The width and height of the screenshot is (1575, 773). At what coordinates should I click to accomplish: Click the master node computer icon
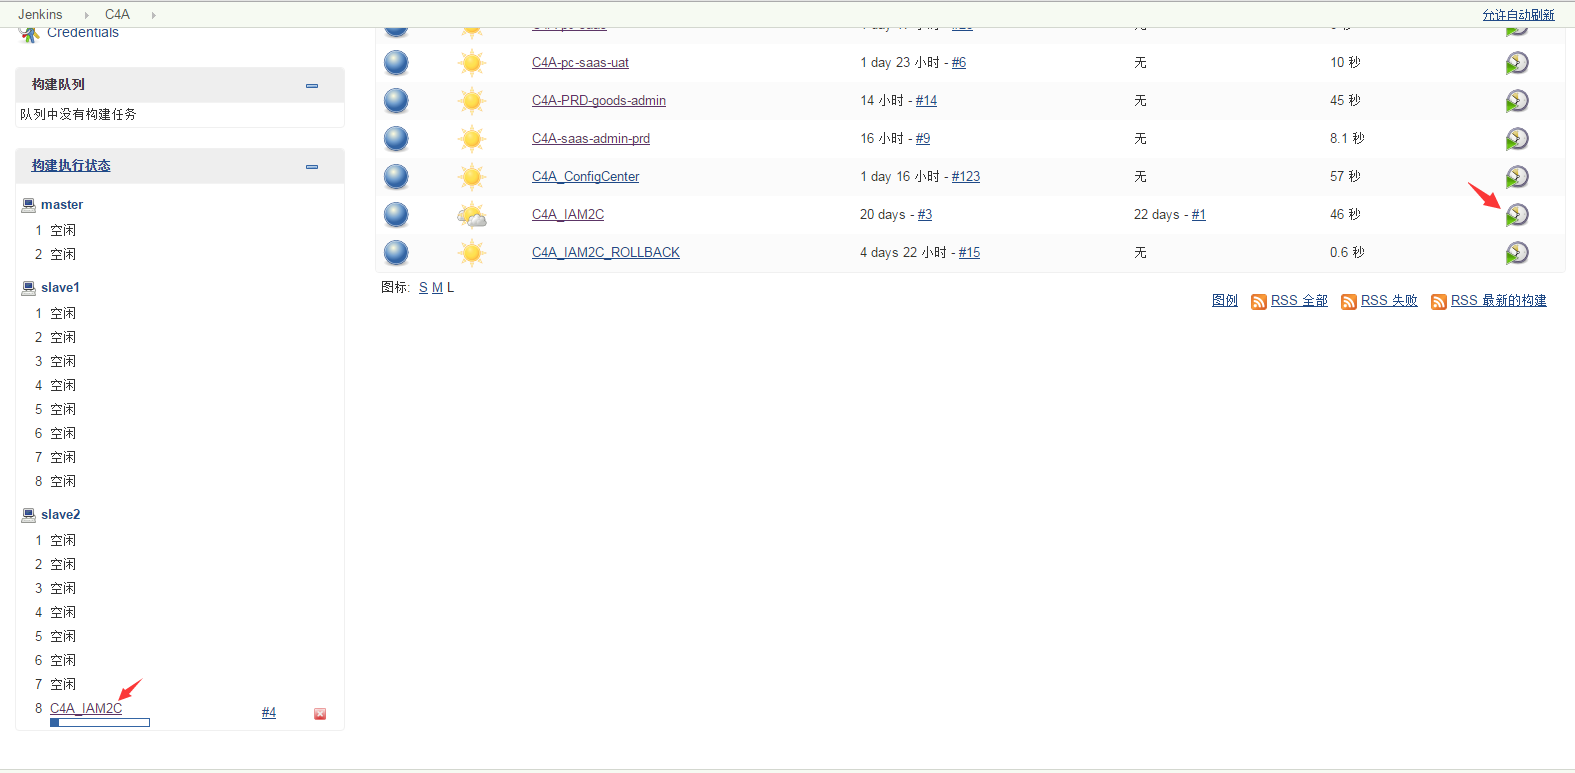coord(29,205)
